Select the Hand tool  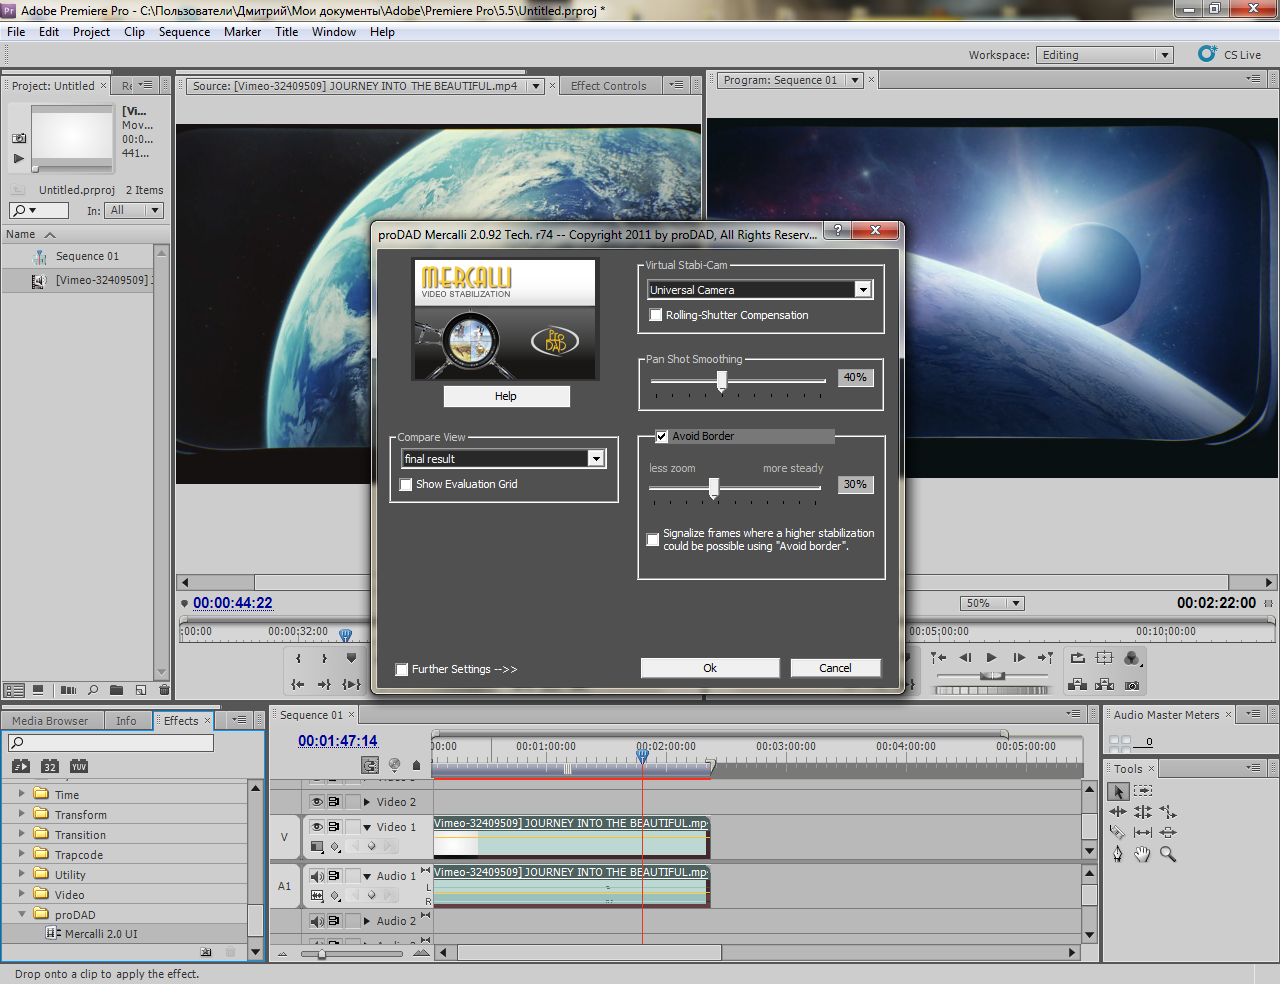pyautogui.click(x=1142, y=854)
